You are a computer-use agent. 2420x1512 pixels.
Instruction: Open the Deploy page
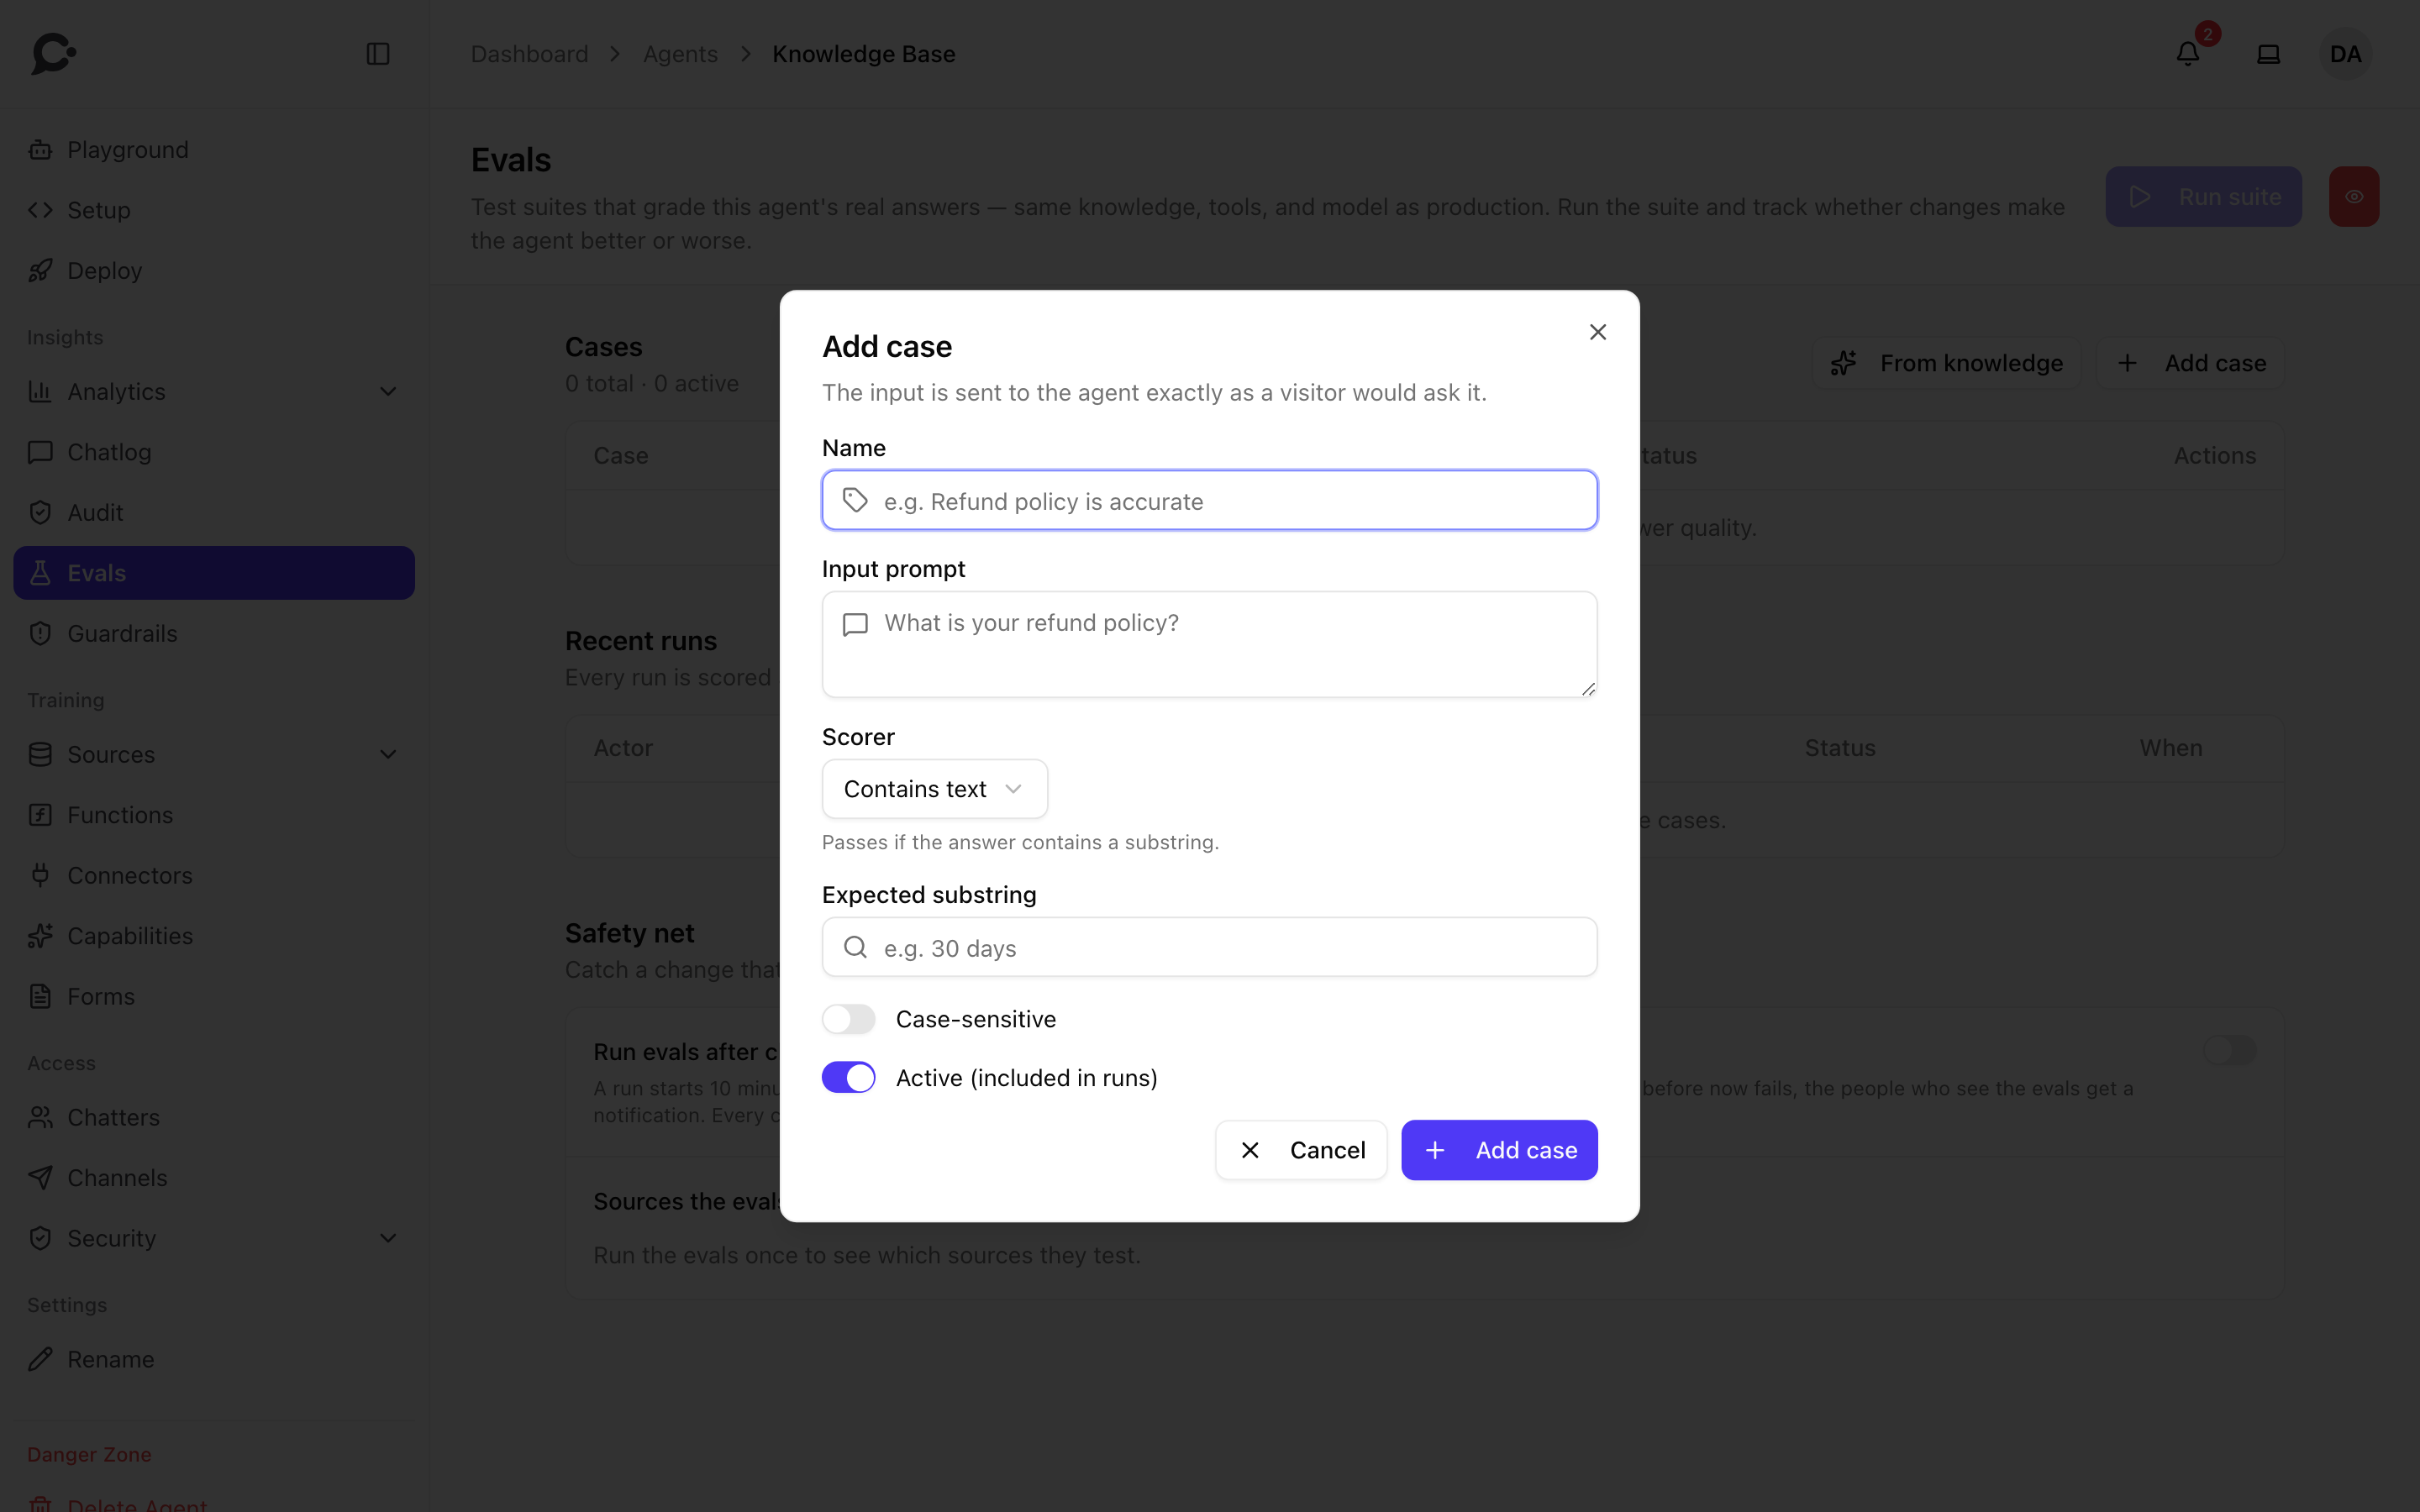pyautogui.click(x=214, y=271)
